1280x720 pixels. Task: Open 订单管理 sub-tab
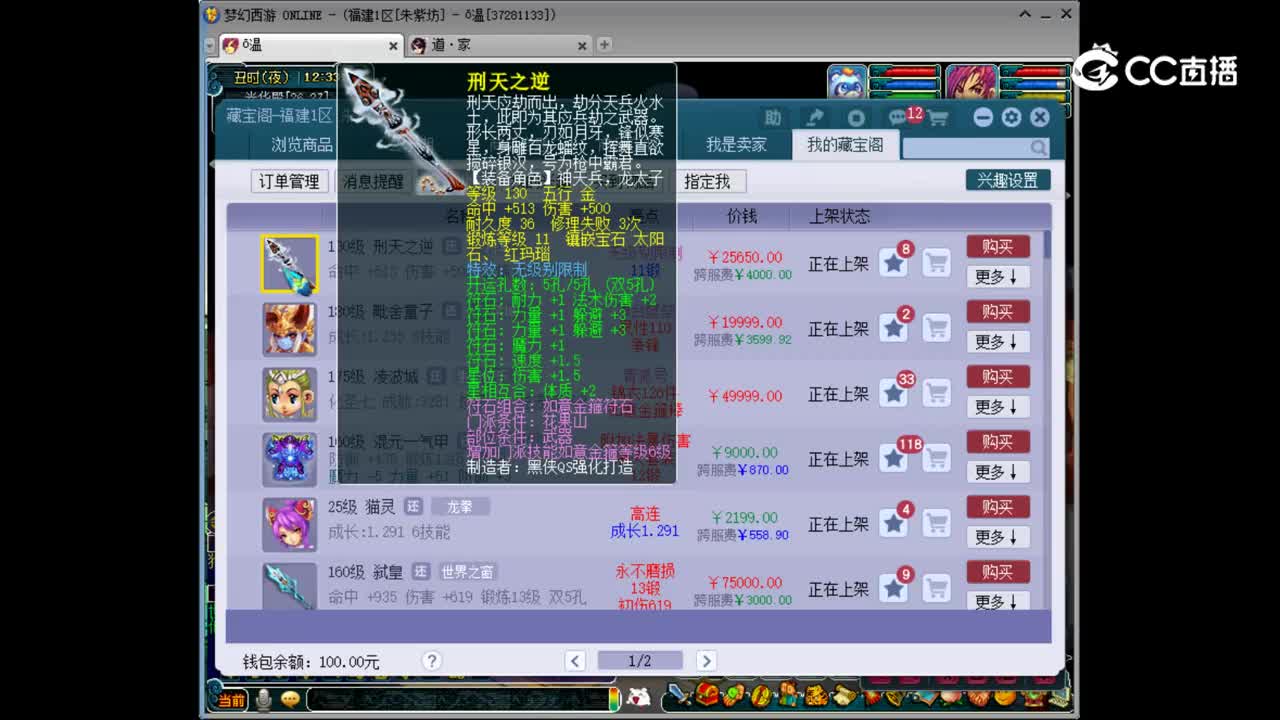(289, 181)
